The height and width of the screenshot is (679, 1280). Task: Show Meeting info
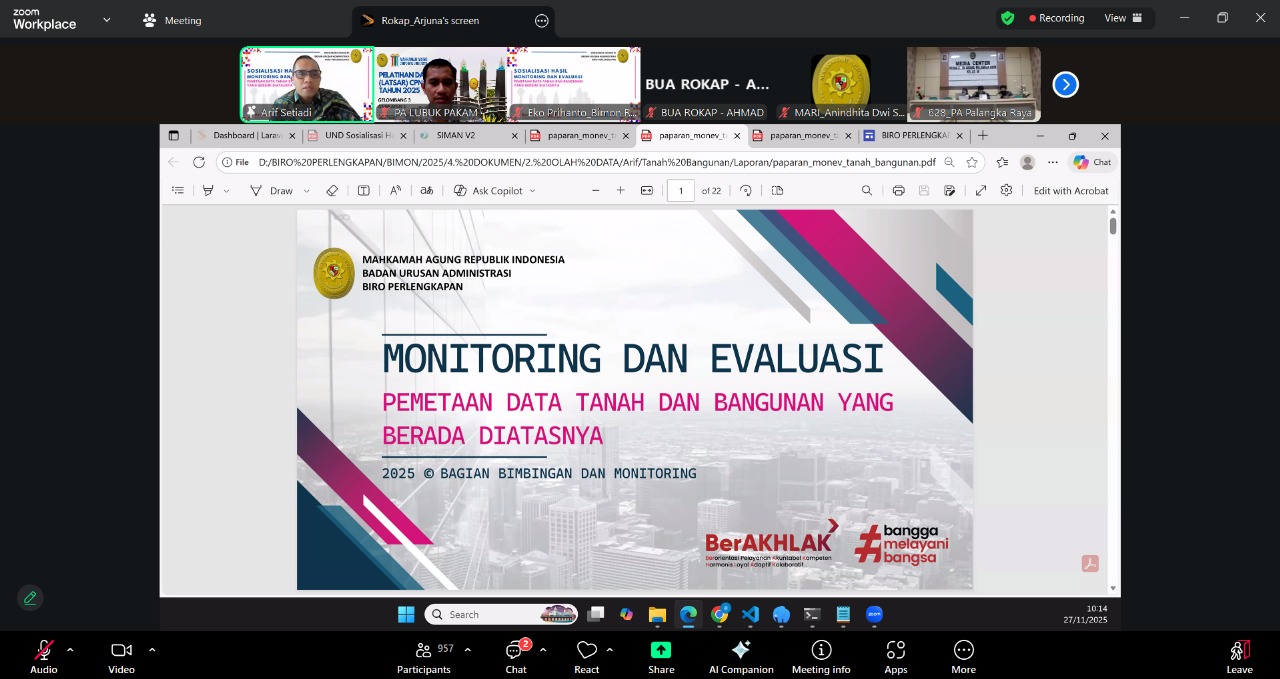(x=821, y=656)
